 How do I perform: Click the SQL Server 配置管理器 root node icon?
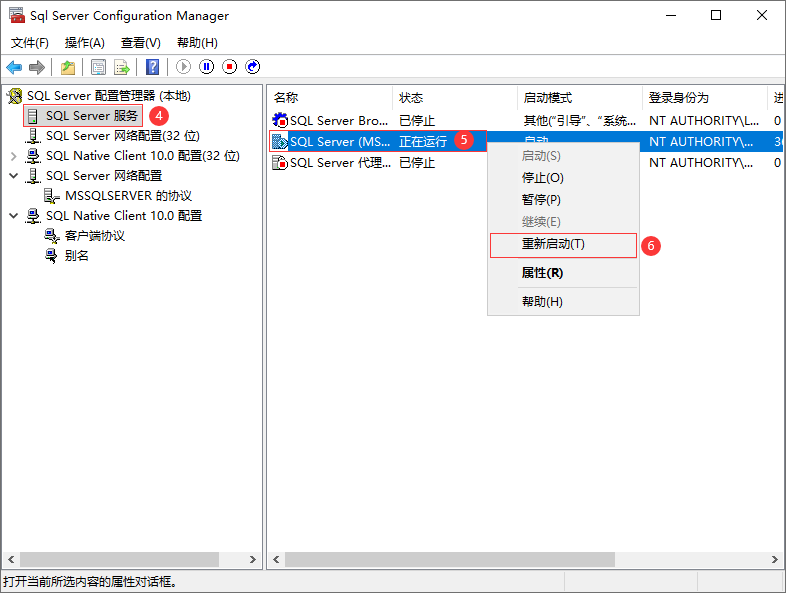tap(15, 96)
